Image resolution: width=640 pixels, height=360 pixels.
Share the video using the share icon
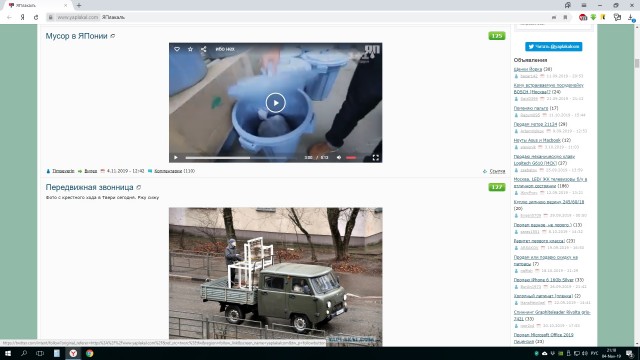point(203,49)
